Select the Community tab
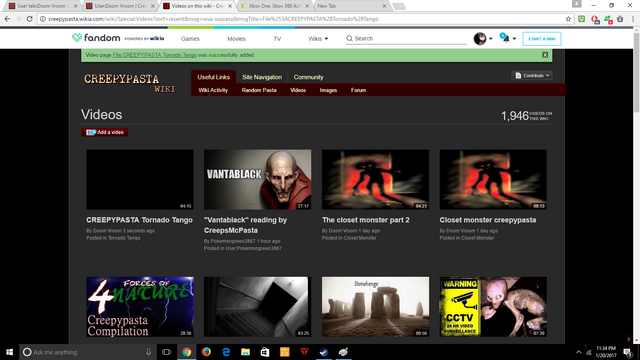The height and width of the screenshot is (360, 640). 308,77
